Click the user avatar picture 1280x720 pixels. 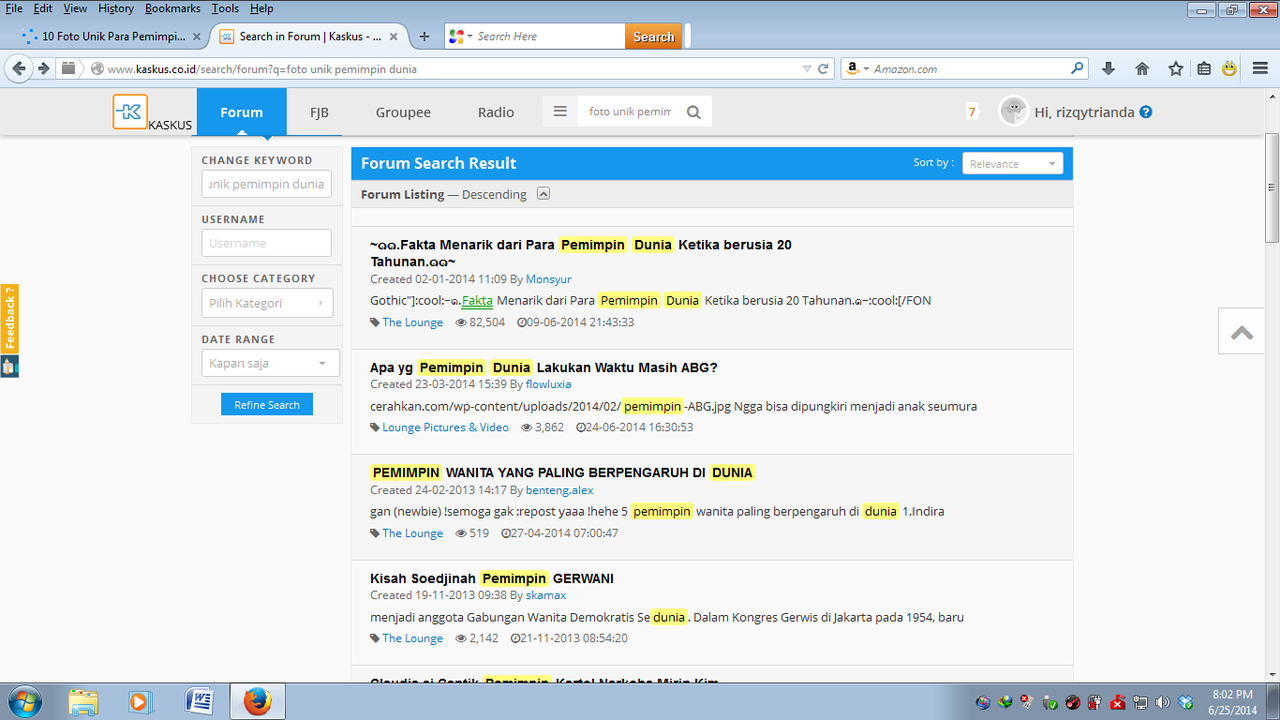(1013, 111)
